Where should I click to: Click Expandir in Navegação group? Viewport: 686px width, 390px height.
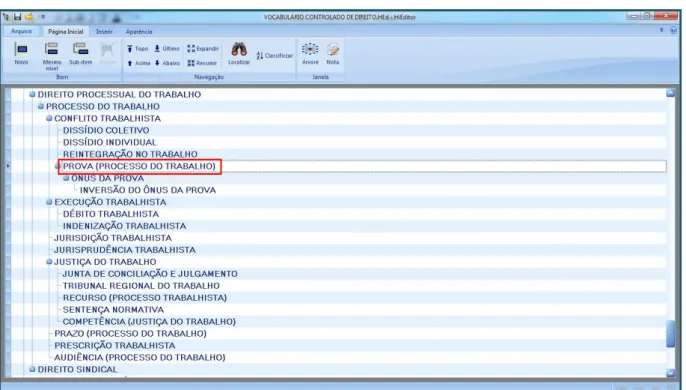[x=203, y=49]
